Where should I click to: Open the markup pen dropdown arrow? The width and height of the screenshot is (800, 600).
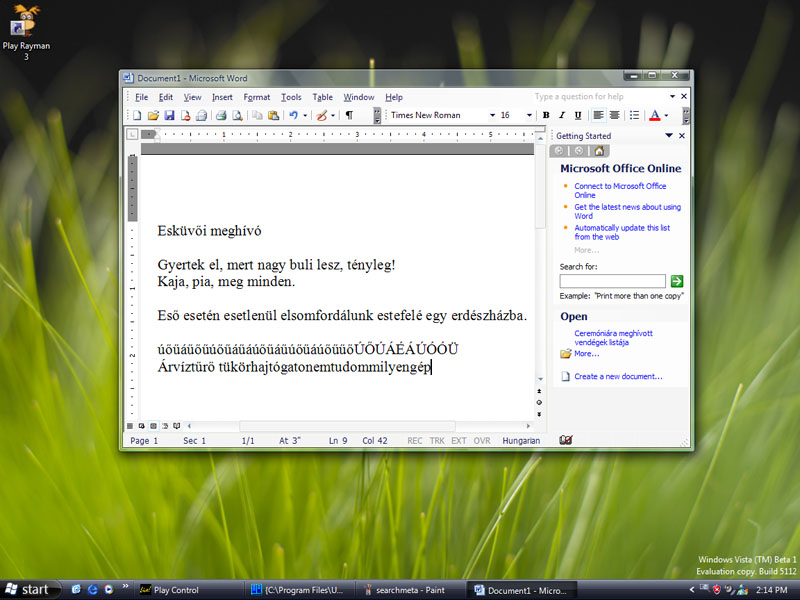333,115
